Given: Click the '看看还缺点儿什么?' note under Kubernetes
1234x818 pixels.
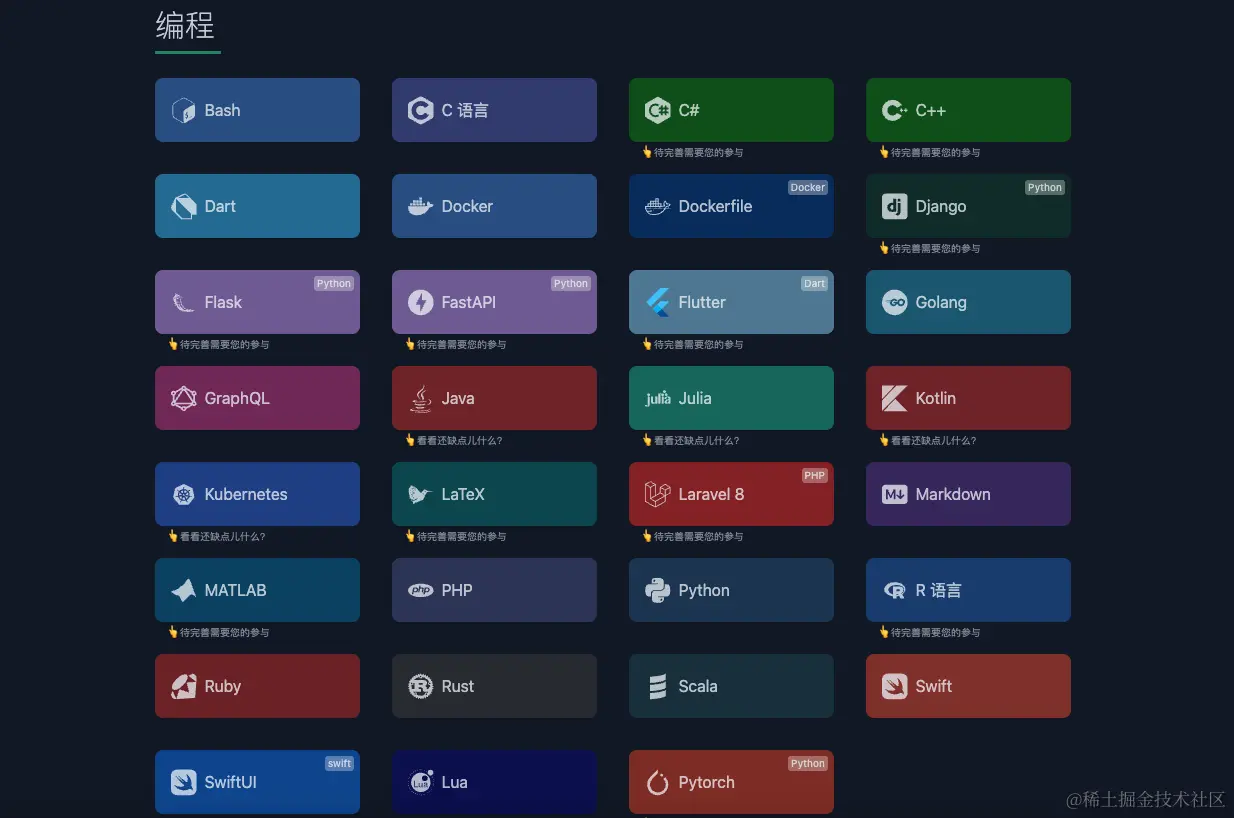Looking at the screenshot, I should [x=217, y=536].
